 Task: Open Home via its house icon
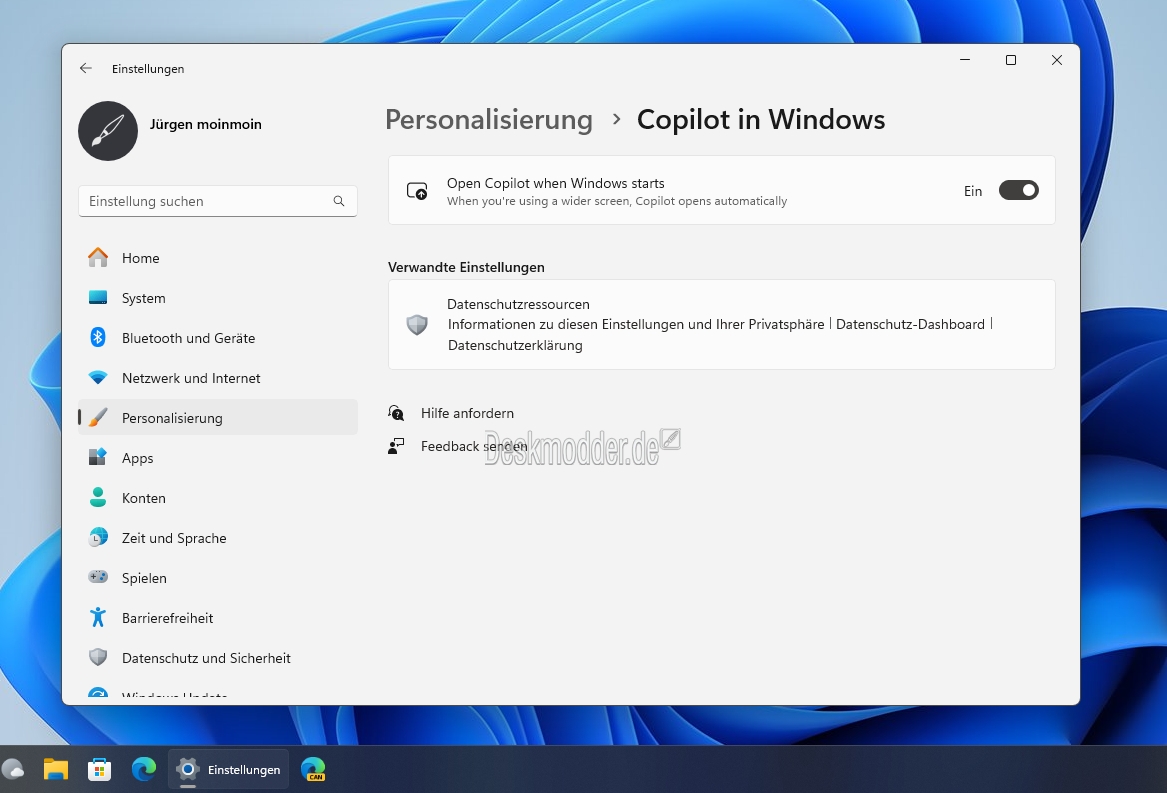pos(97,258)
